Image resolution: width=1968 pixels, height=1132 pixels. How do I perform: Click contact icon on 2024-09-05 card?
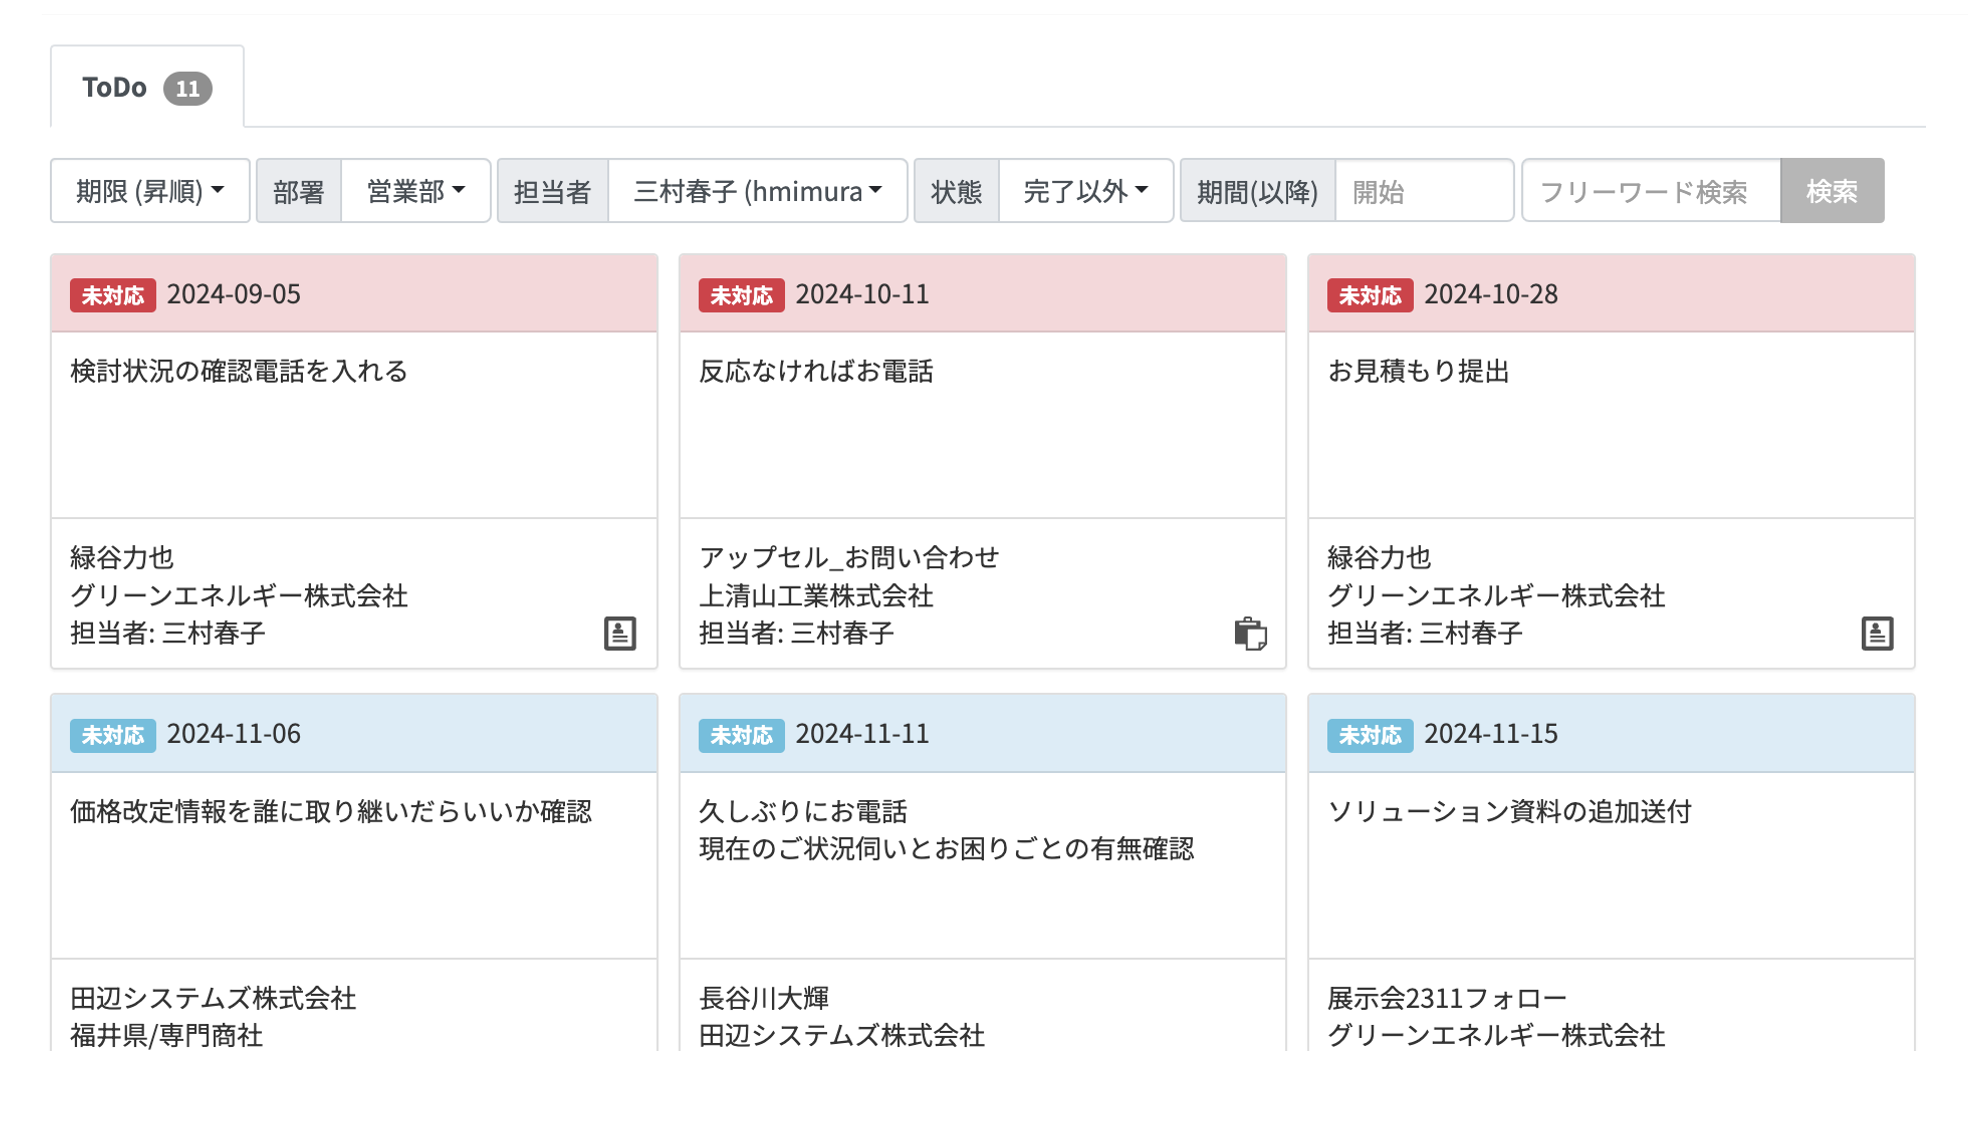pyautogui.click(x=619, y=633)
